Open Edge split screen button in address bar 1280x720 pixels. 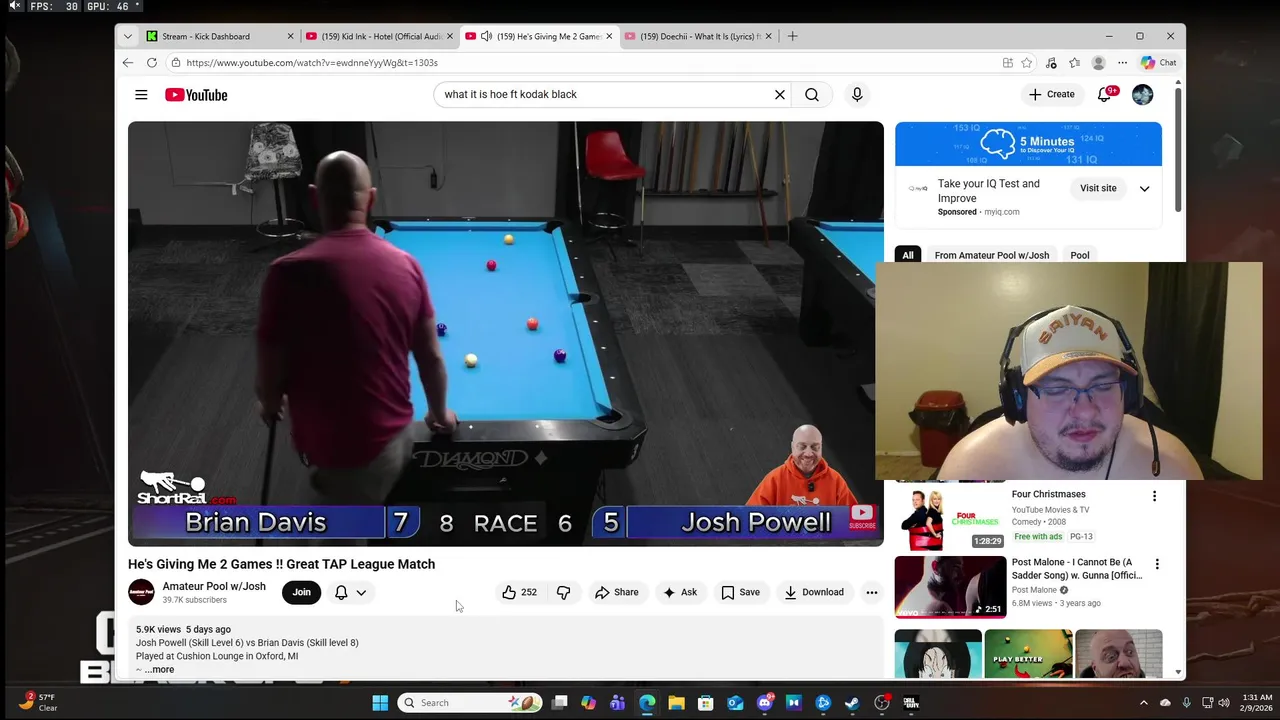point(1008,62)
